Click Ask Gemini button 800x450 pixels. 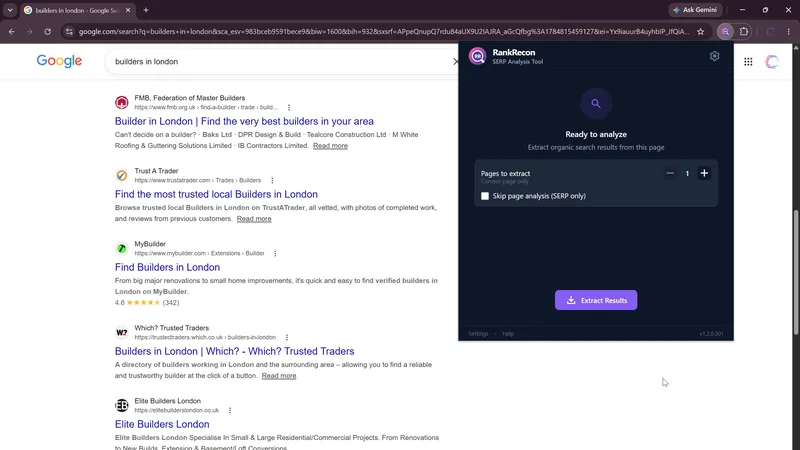coord(695,10)
